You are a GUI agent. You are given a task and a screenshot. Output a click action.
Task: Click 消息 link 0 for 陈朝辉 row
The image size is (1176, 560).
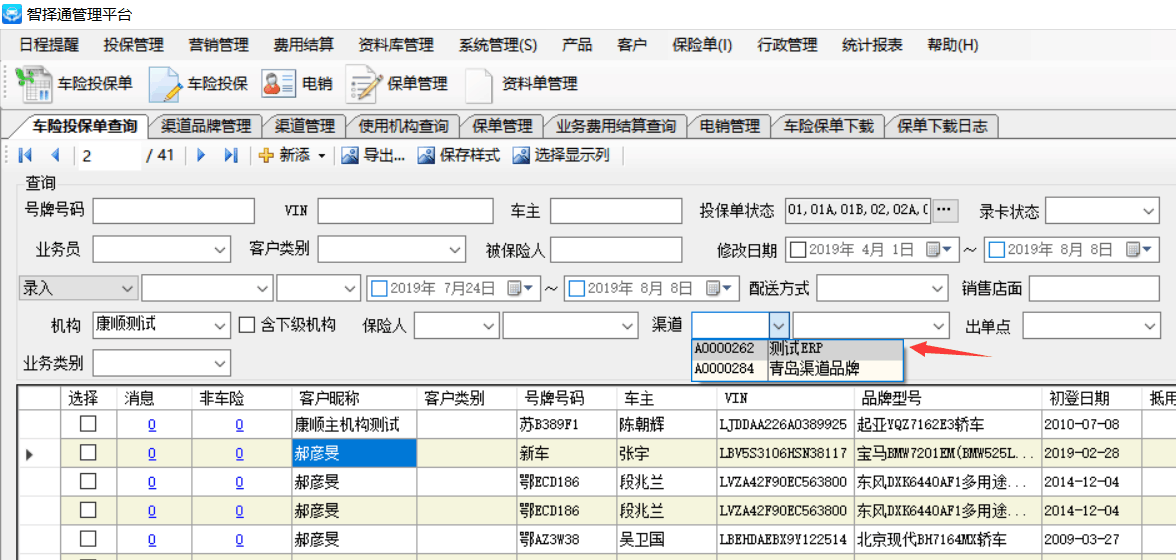click(152, 425)
